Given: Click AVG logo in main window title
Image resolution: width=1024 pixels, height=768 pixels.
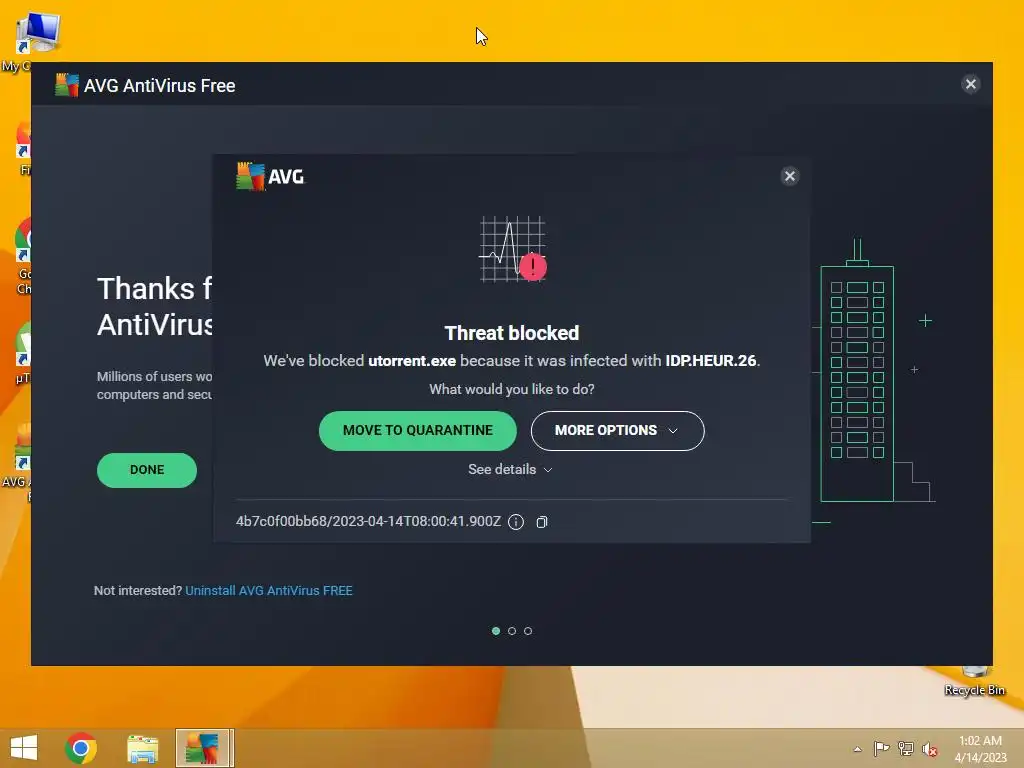Looking at the screenshot, I should (x=67, y=85).
